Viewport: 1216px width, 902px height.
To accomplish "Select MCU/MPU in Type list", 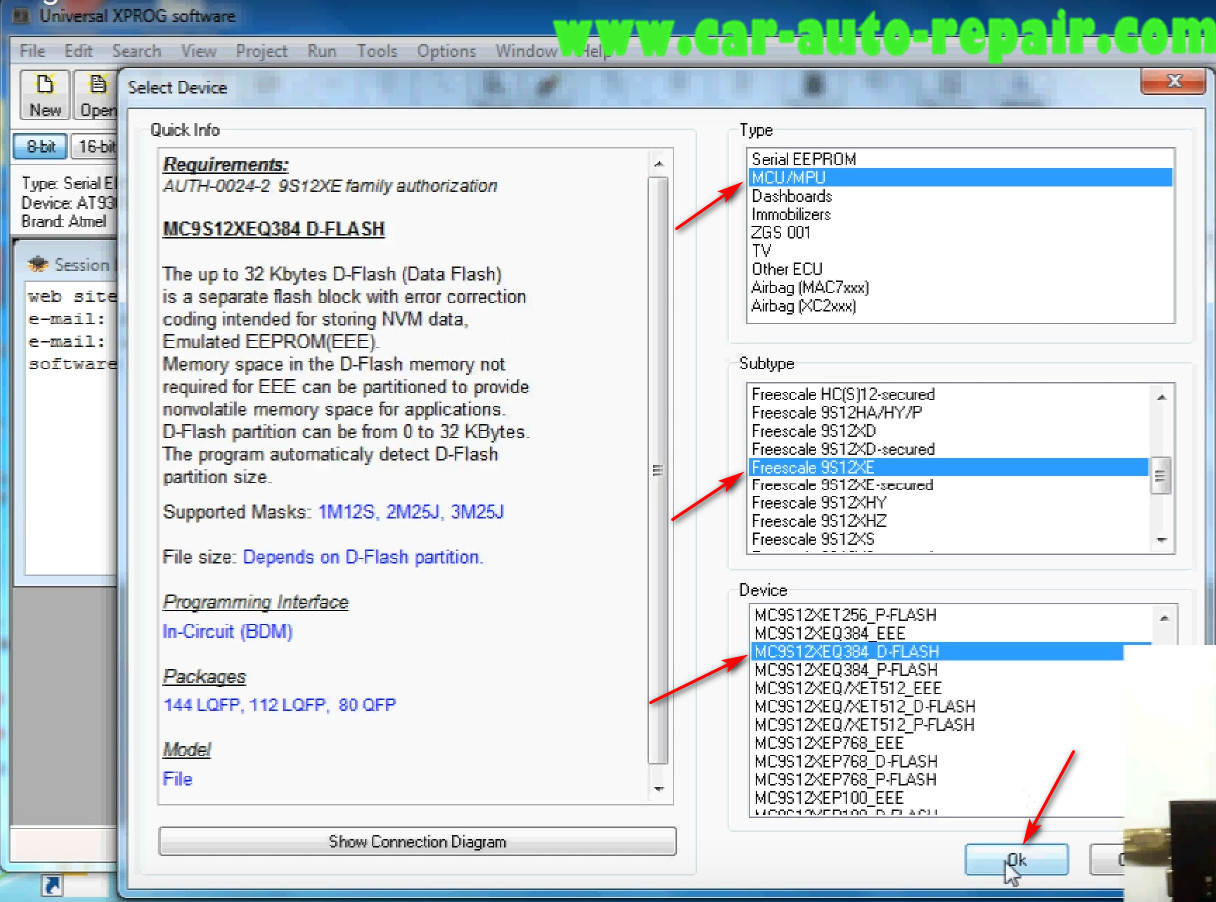I will (x=959, y=177).
